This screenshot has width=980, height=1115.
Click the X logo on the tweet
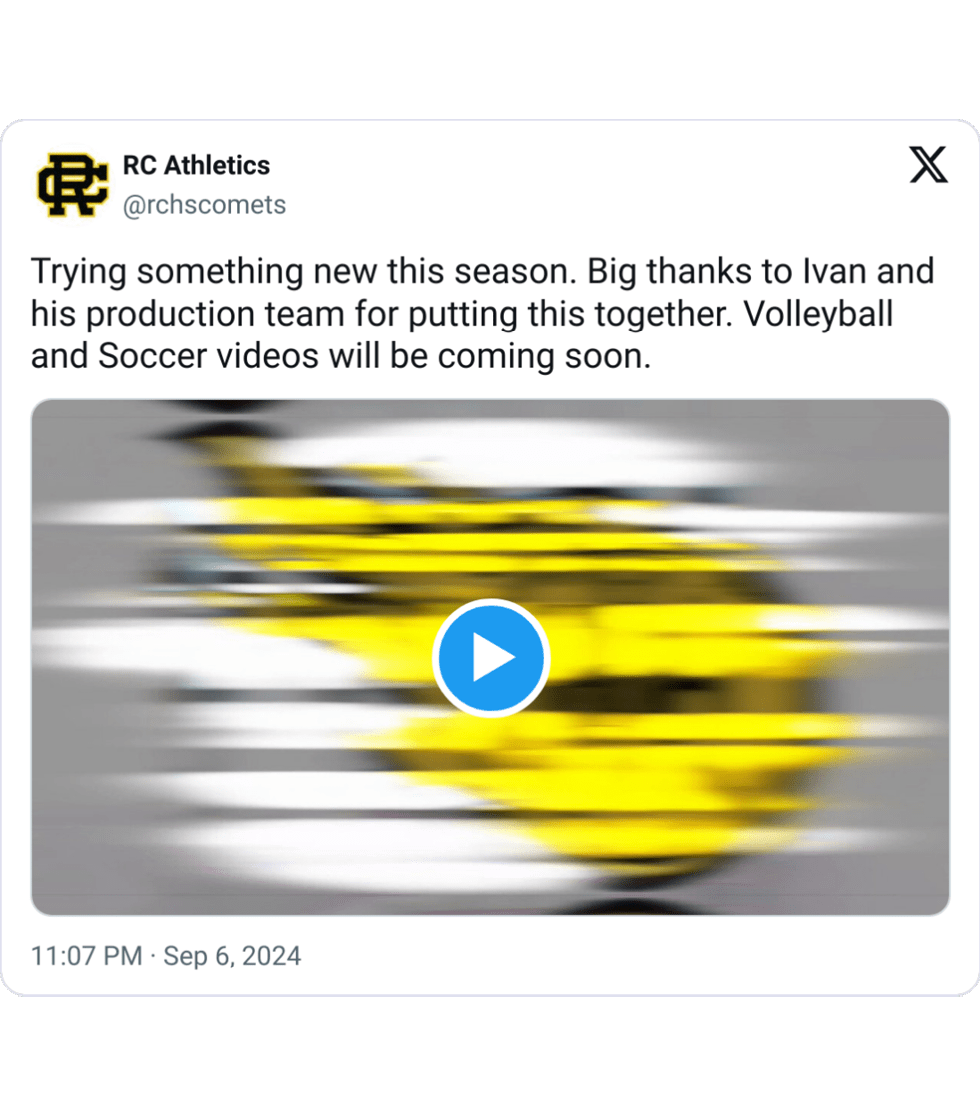click(928, 165)
